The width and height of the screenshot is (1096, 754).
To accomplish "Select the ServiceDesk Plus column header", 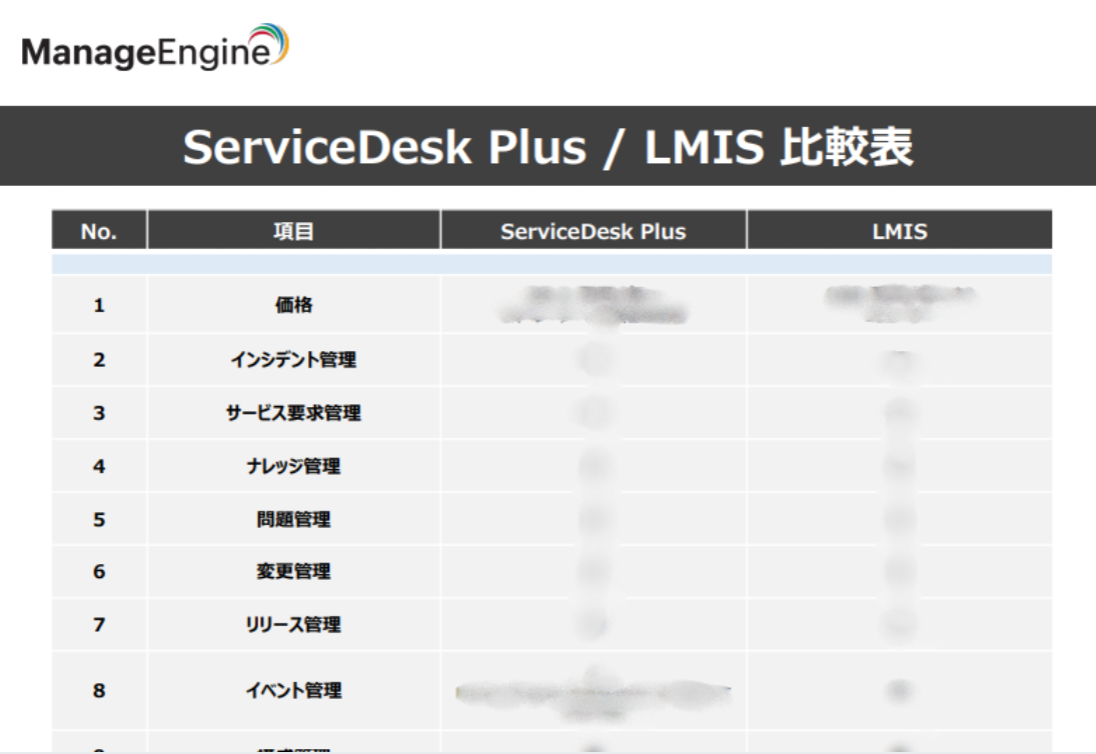I will tap(594, 230).
